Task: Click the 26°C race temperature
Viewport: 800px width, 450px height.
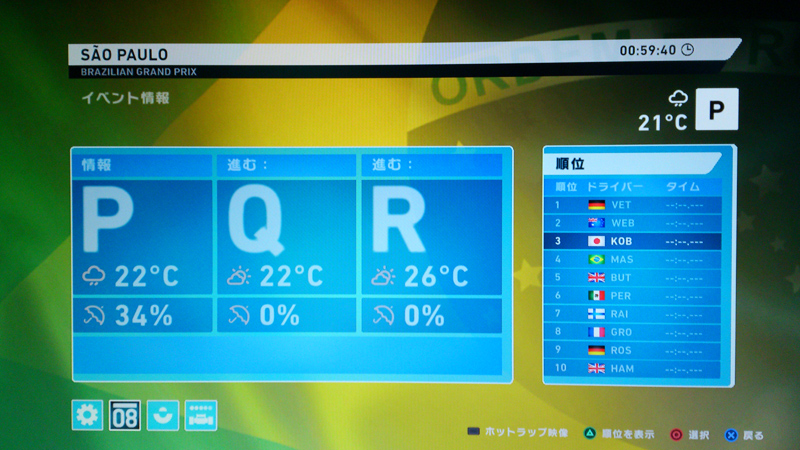Action: tap(436, 277)
